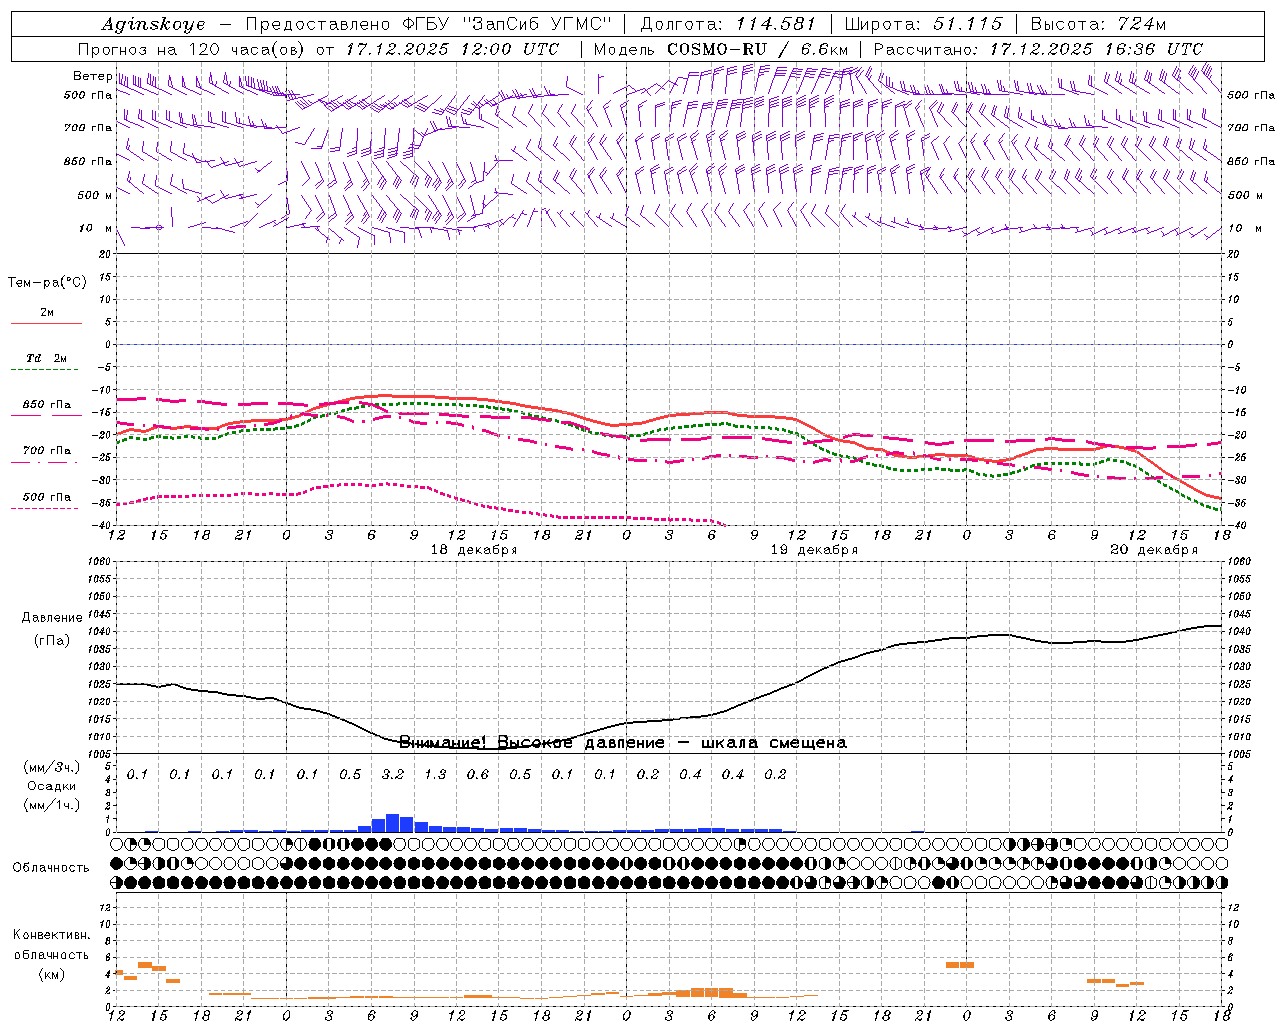The image size is (1280, 1024).
Task: Click the '18 декабря' date label under temperature chart
Action: (474, 550)
